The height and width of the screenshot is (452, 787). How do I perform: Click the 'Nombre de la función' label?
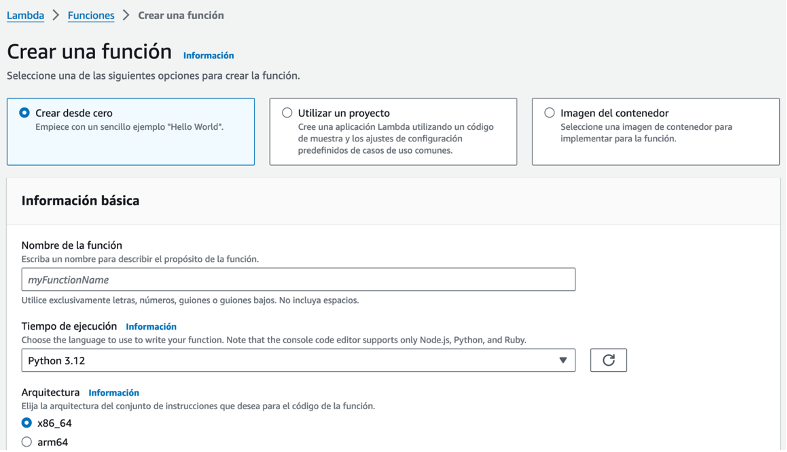click(x=72, y=245)
